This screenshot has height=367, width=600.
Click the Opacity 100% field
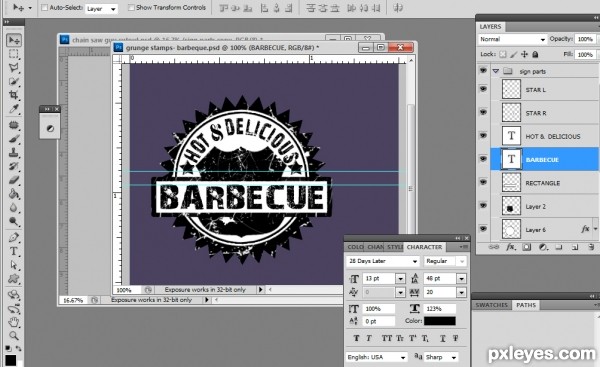585,39
